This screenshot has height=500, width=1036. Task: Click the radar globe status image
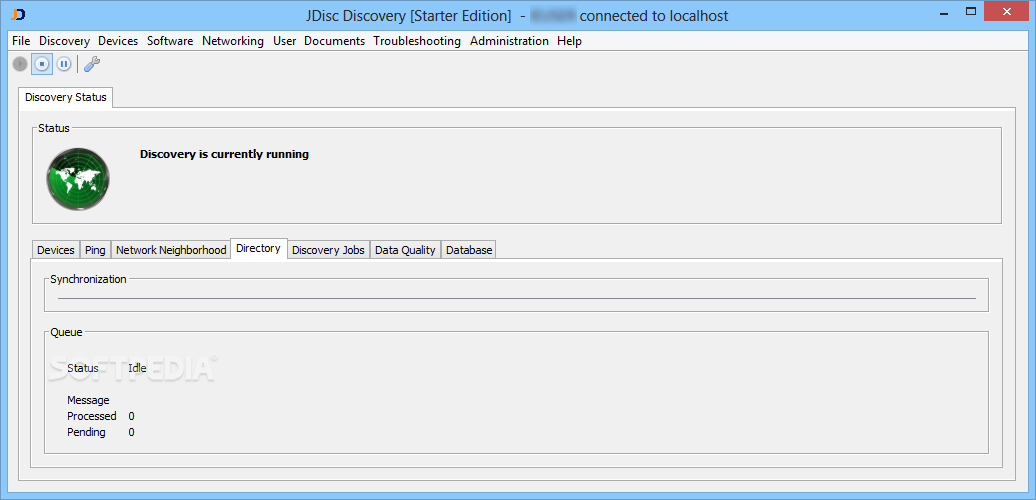tap(78, 179)
